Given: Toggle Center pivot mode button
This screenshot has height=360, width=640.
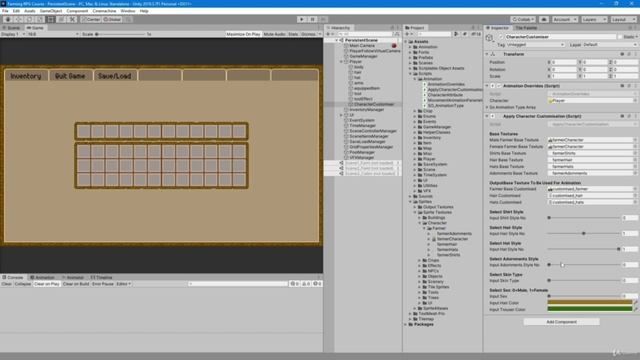Looking at the screenshot, I should (x=91, y=20).
